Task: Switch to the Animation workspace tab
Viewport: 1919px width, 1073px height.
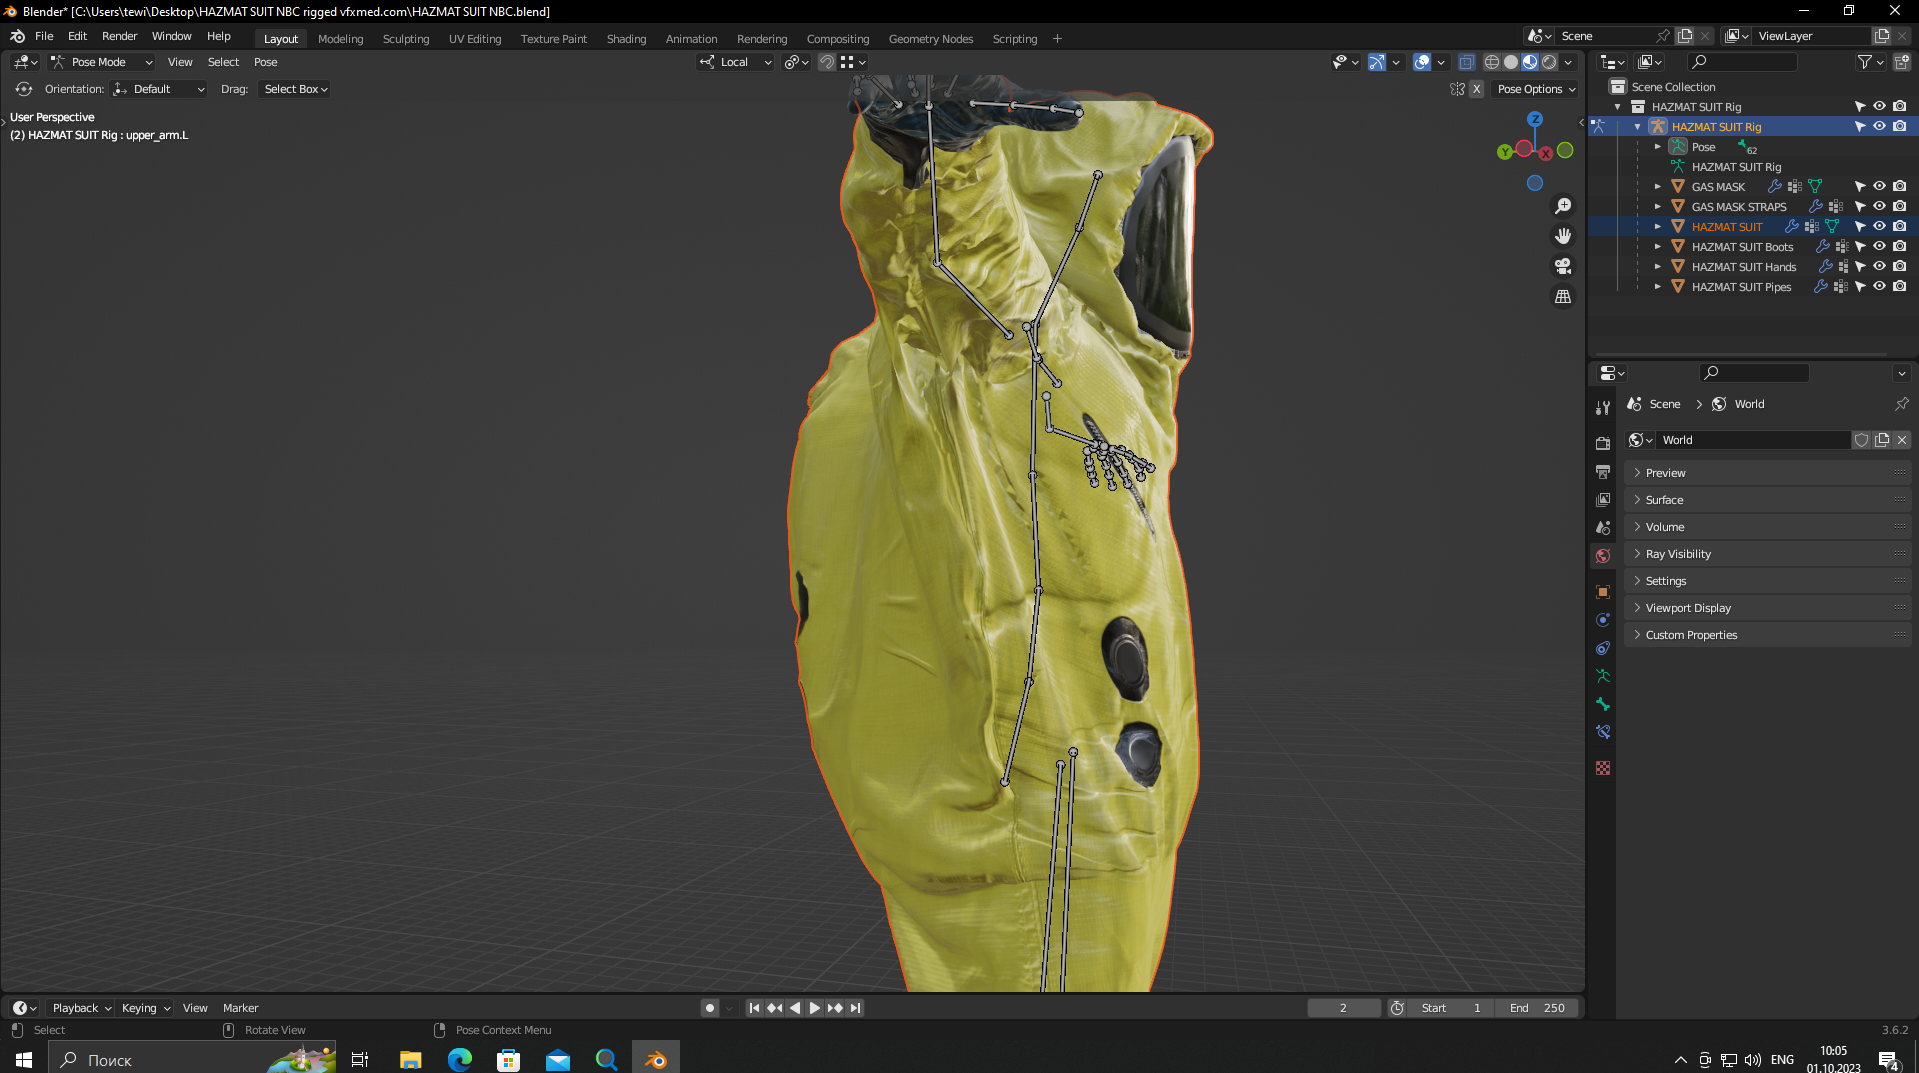Action: [691, 39]
